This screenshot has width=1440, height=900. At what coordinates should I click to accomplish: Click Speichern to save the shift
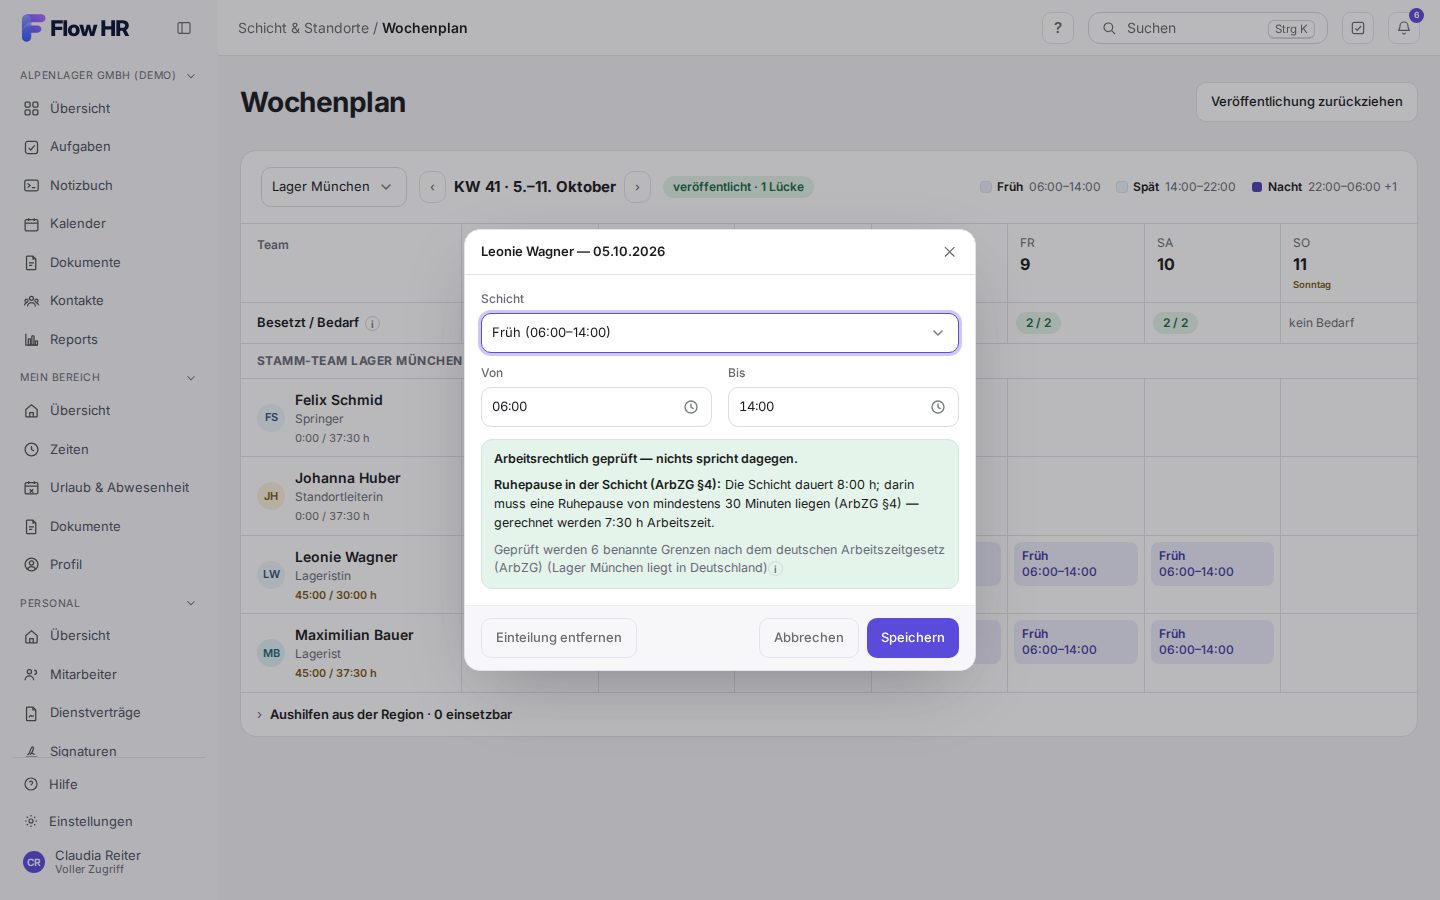tap(913, 638)
